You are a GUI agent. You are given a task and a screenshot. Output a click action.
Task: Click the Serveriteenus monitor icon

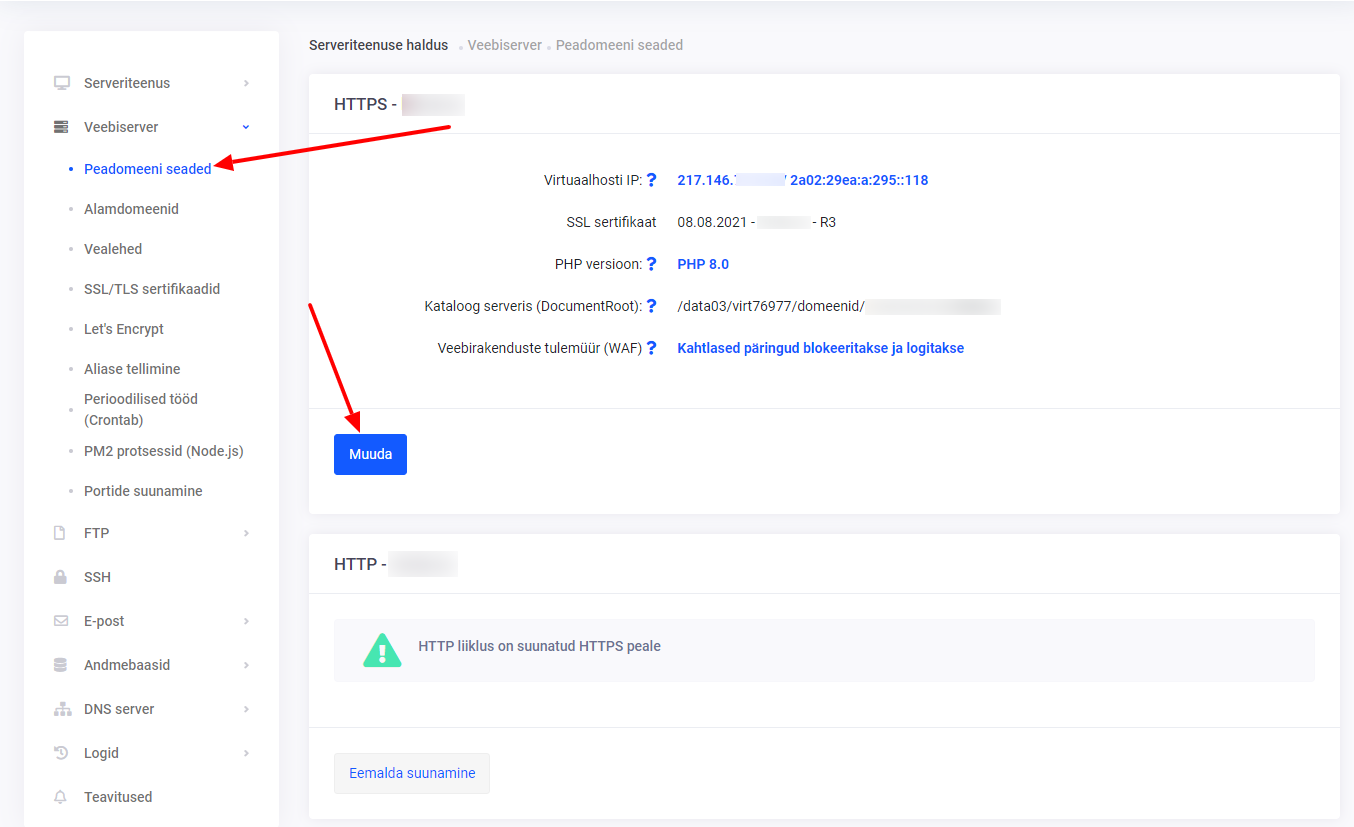[x=62, y=83]
